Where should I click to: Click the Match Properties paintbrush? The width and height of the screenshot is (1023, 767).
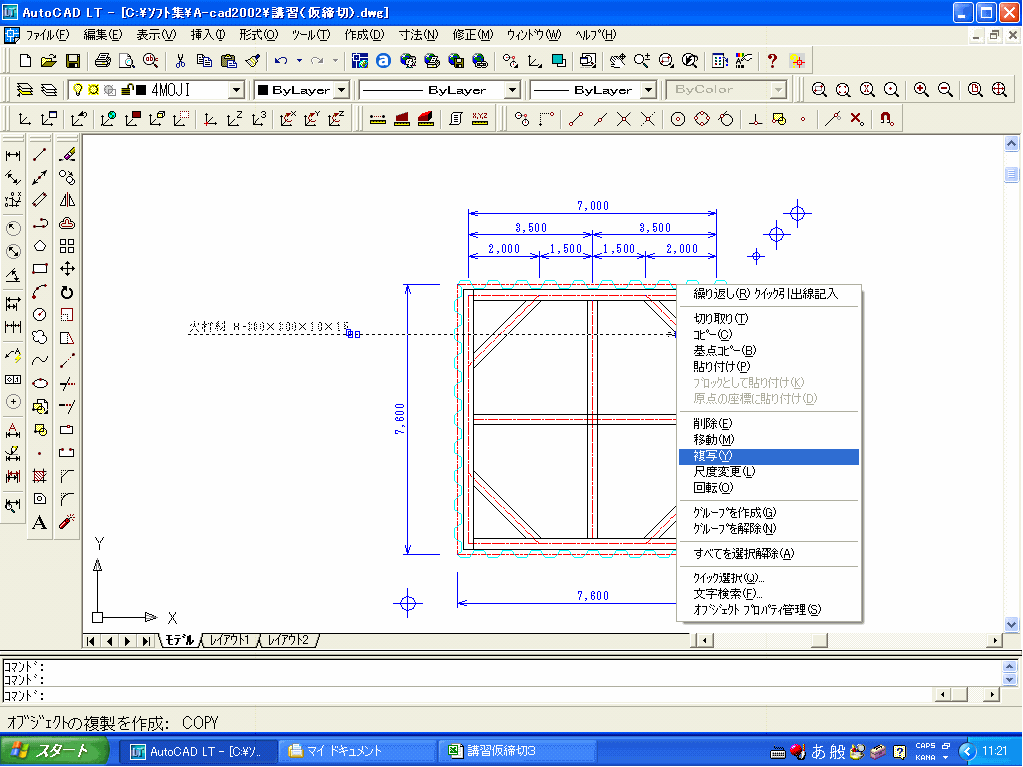click(252, 61)
